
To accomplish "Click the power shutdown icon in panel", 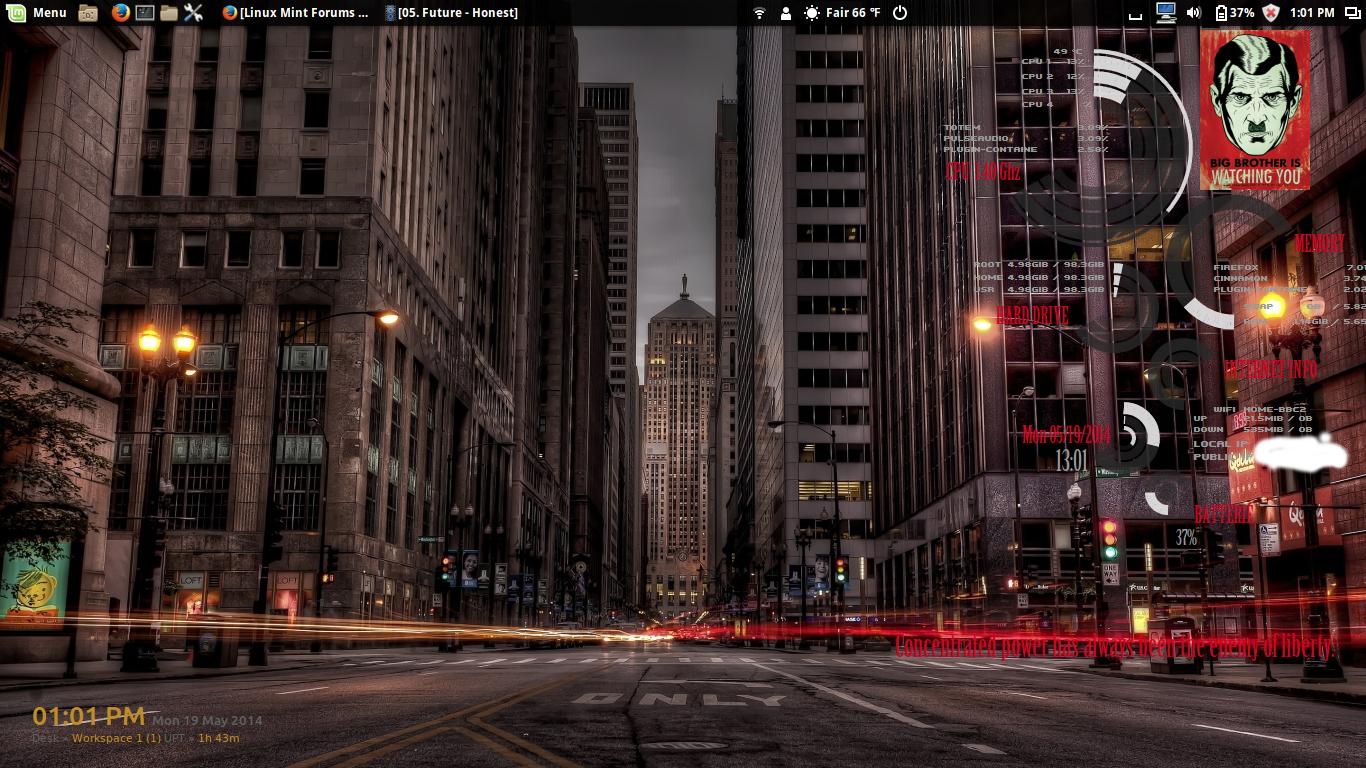I will 900,13.
